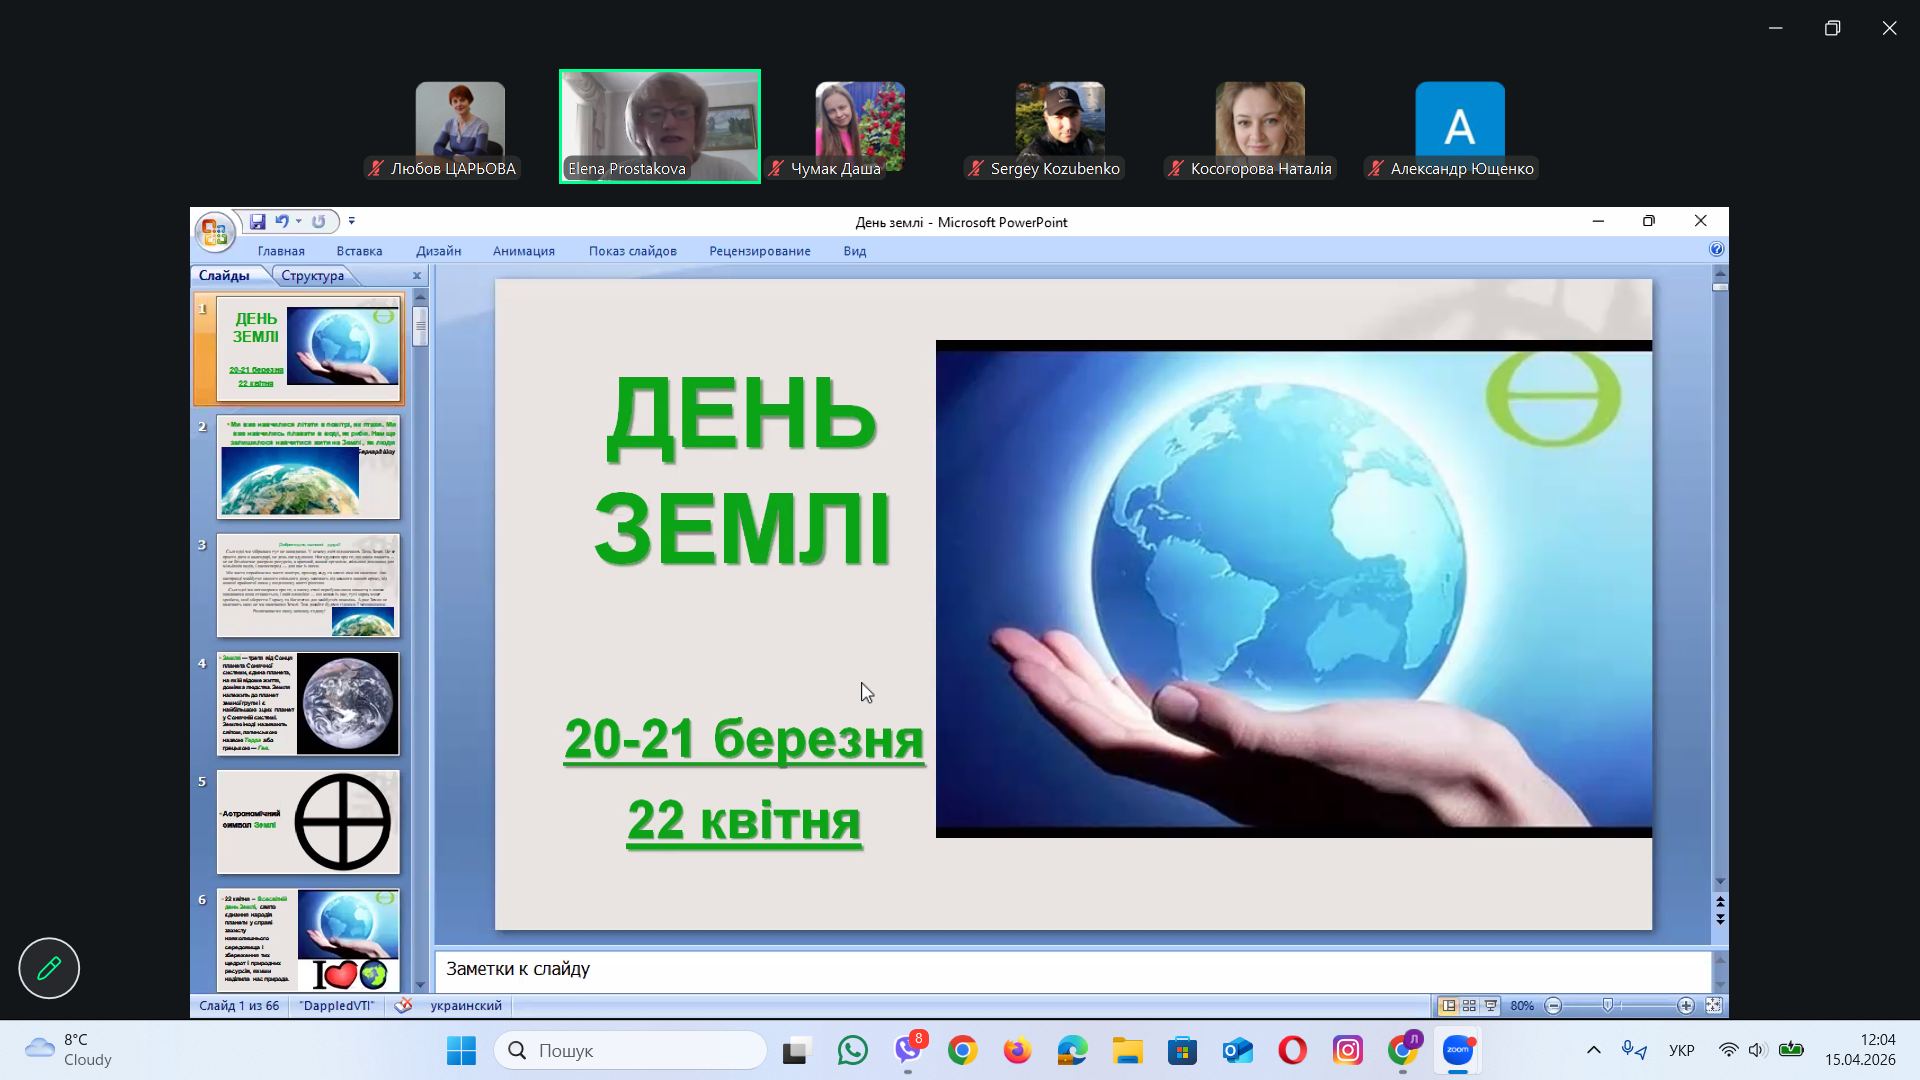Click the Office button
Screen dimensions: 1920x1080
pyautogui.click(x=213, y=232)
